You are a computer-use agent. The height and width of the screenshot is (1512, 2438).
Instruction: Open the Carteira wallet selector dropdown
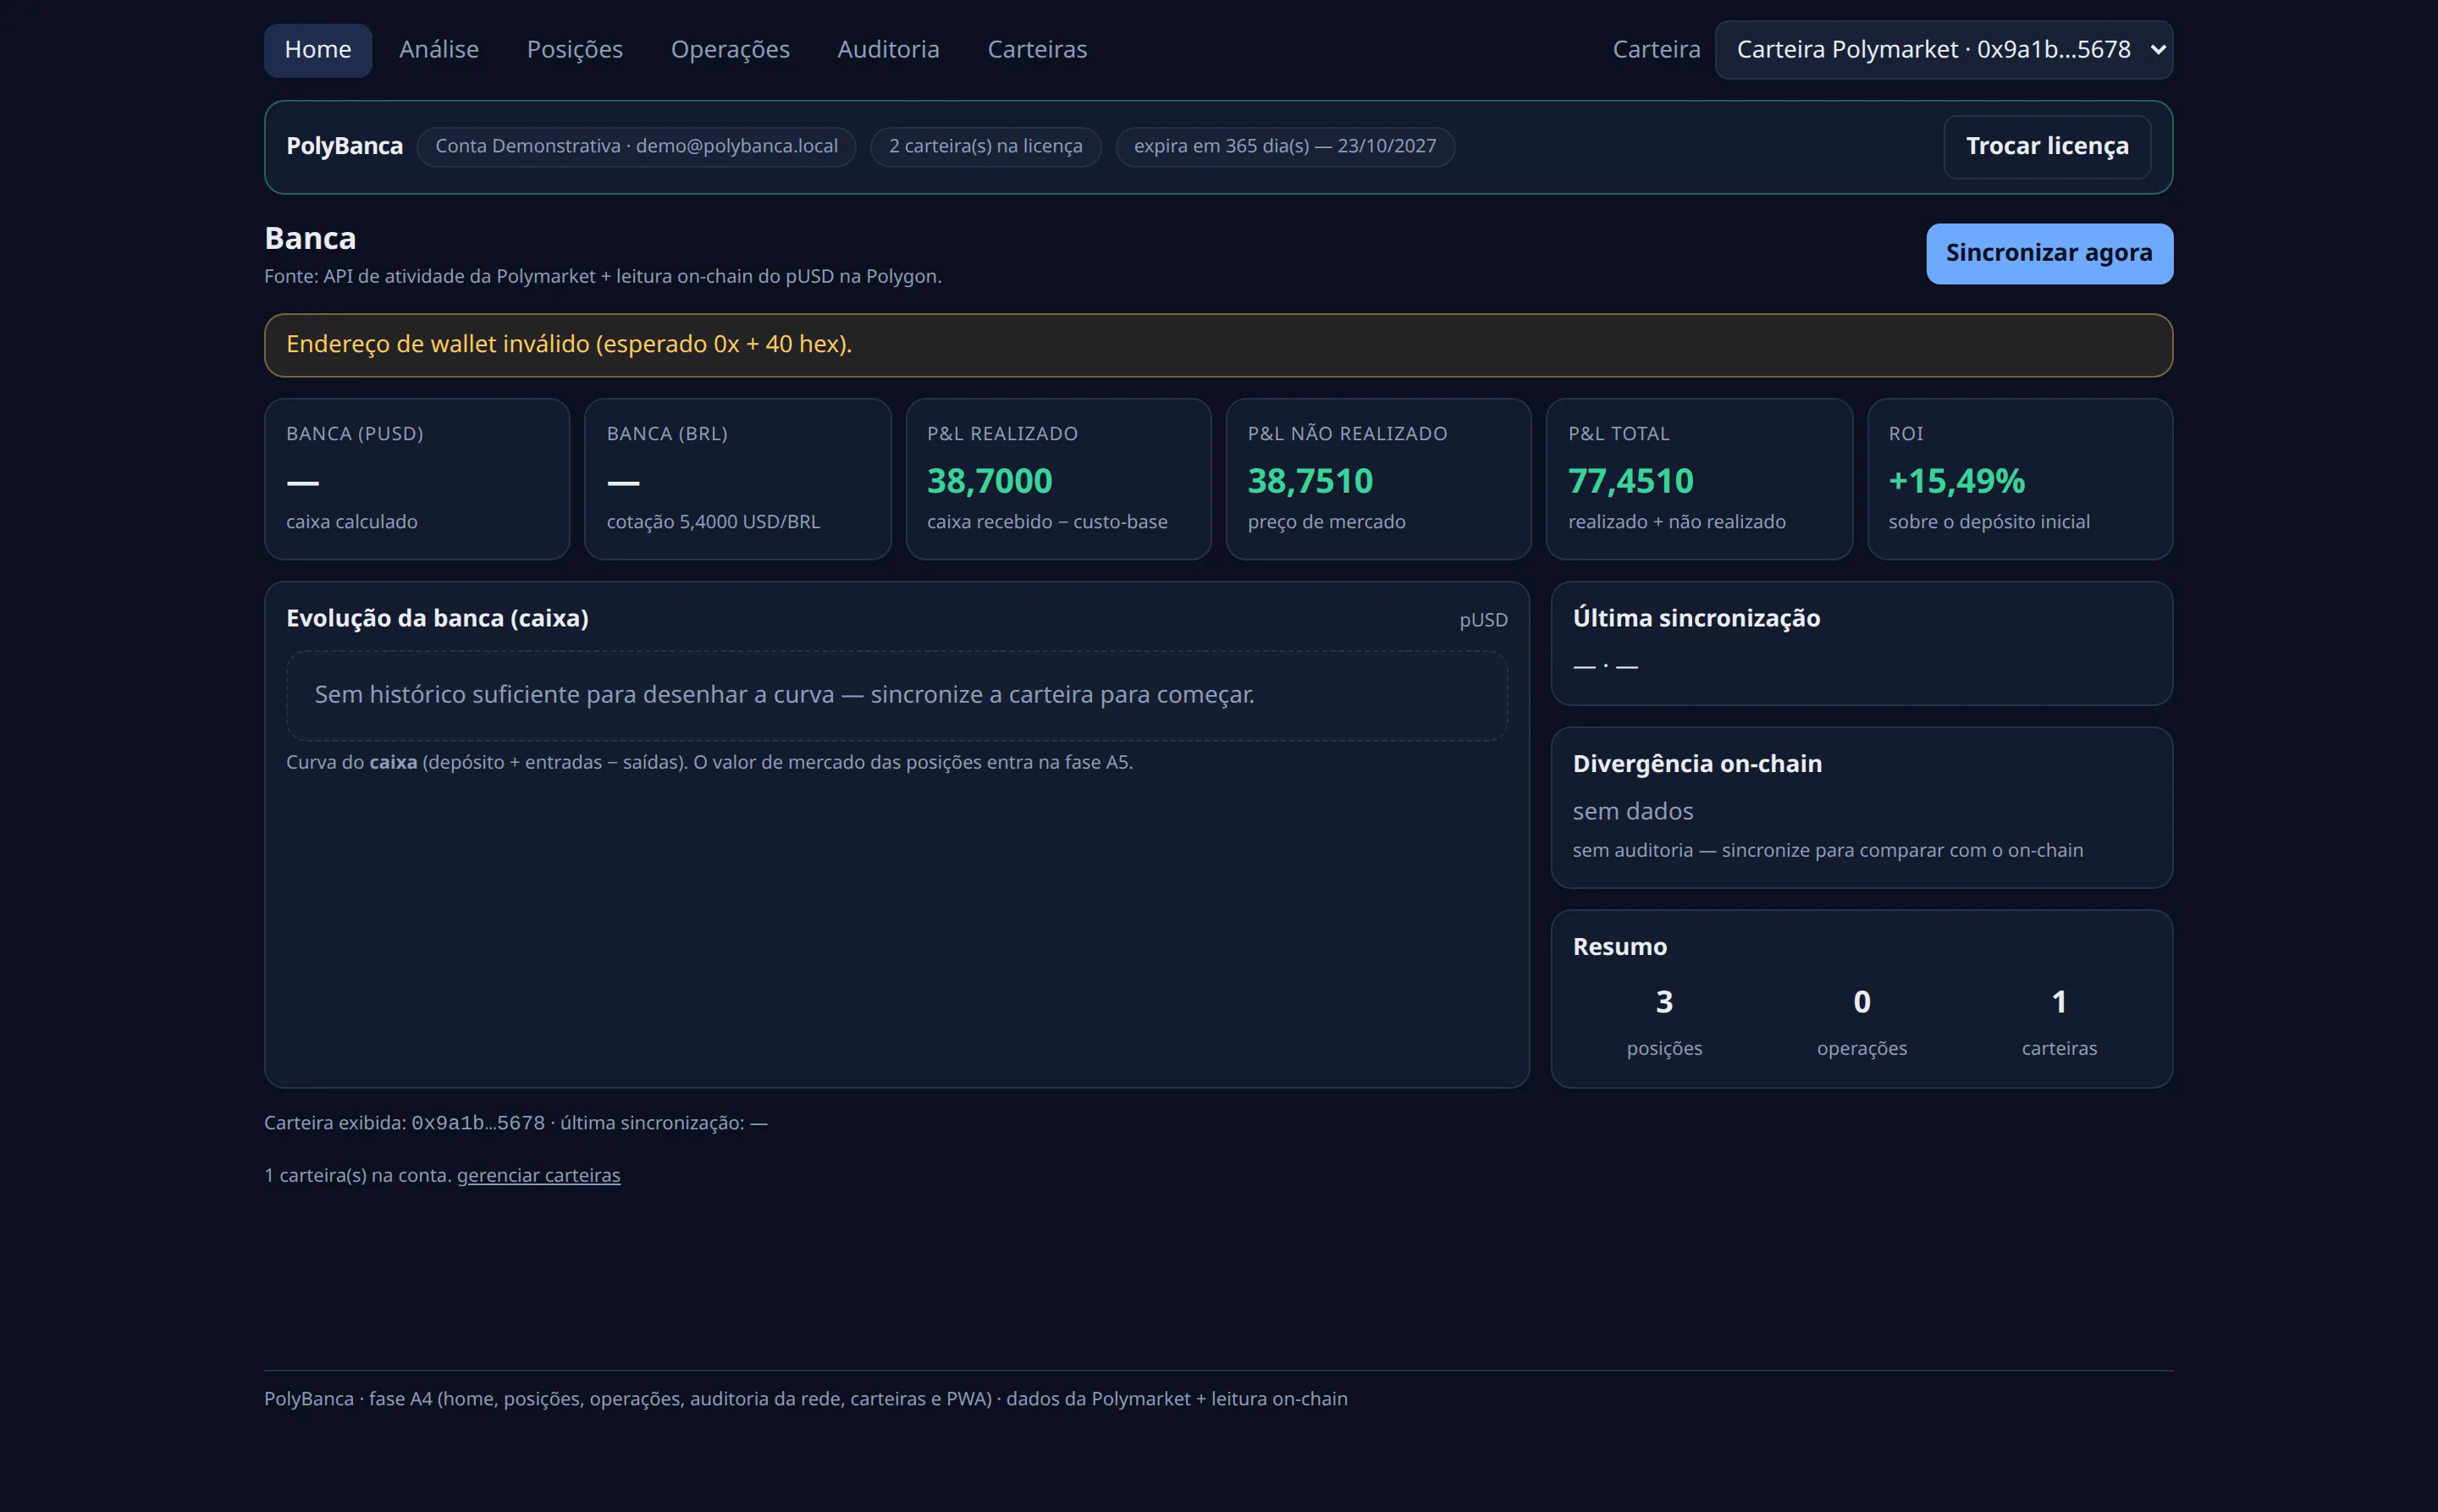point(1943,50)
